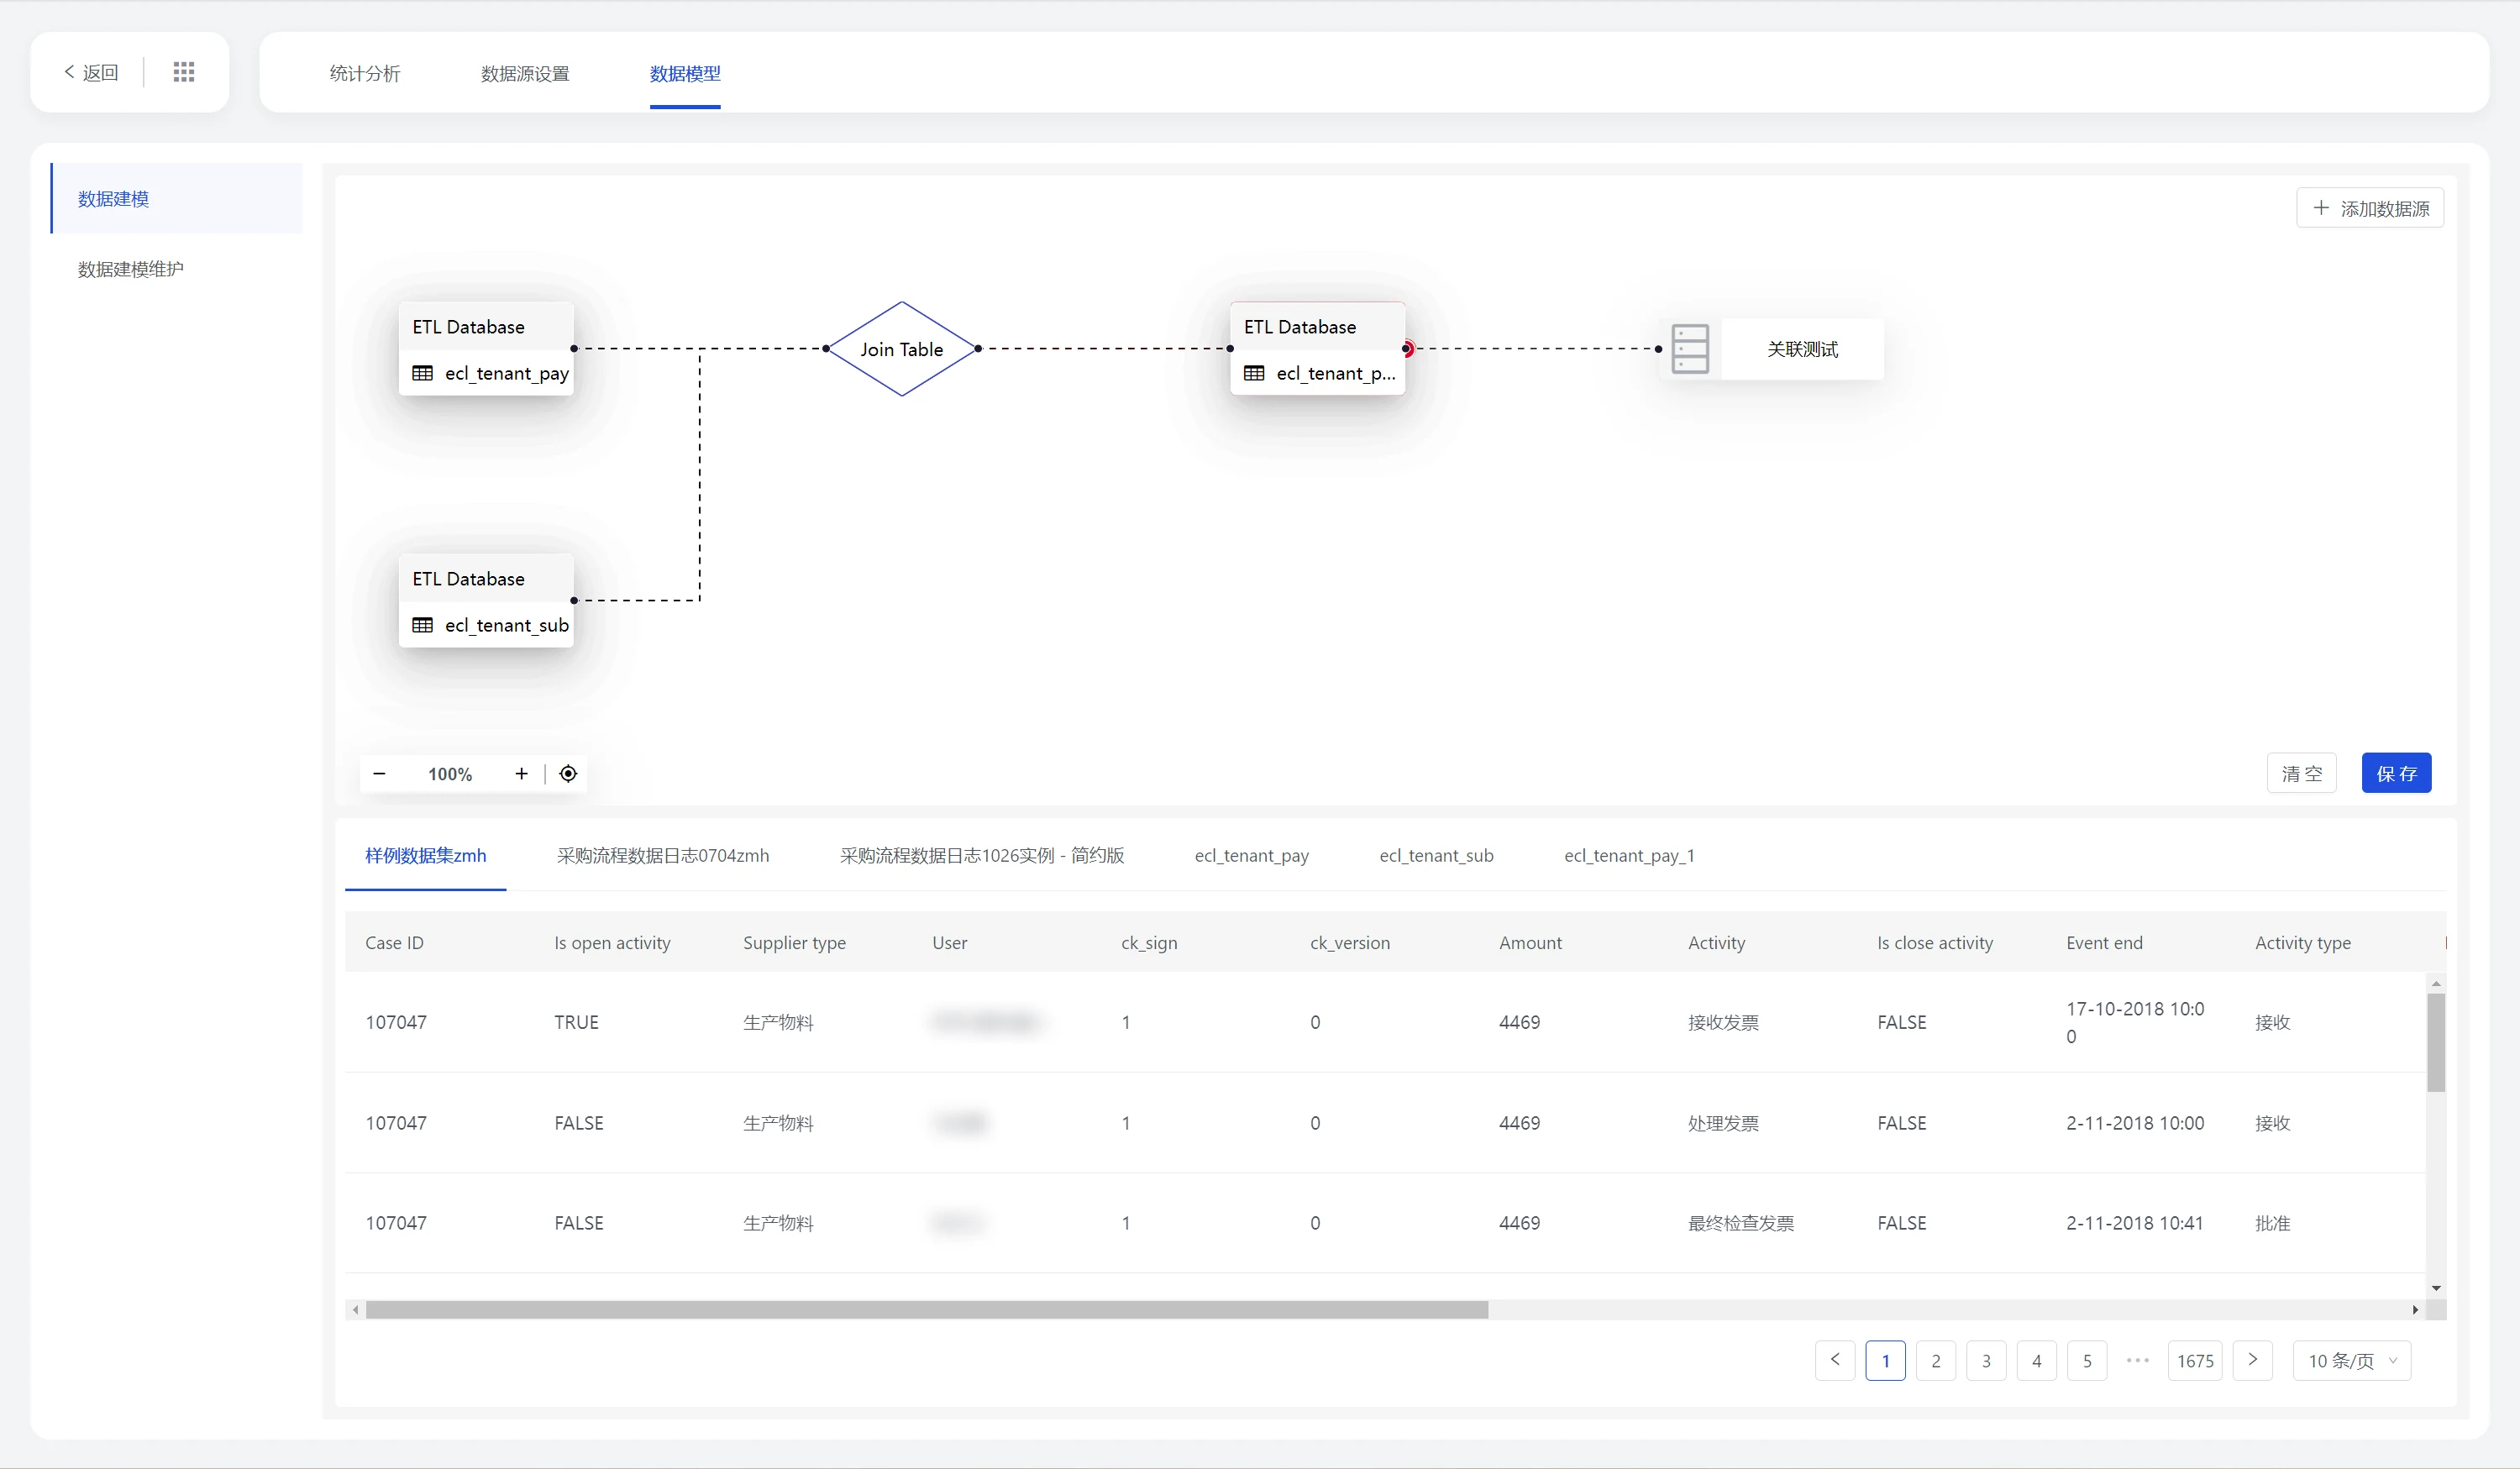
Task: Click red output port on ecl_tenant_p... node
Action: tap(1408, 349)
